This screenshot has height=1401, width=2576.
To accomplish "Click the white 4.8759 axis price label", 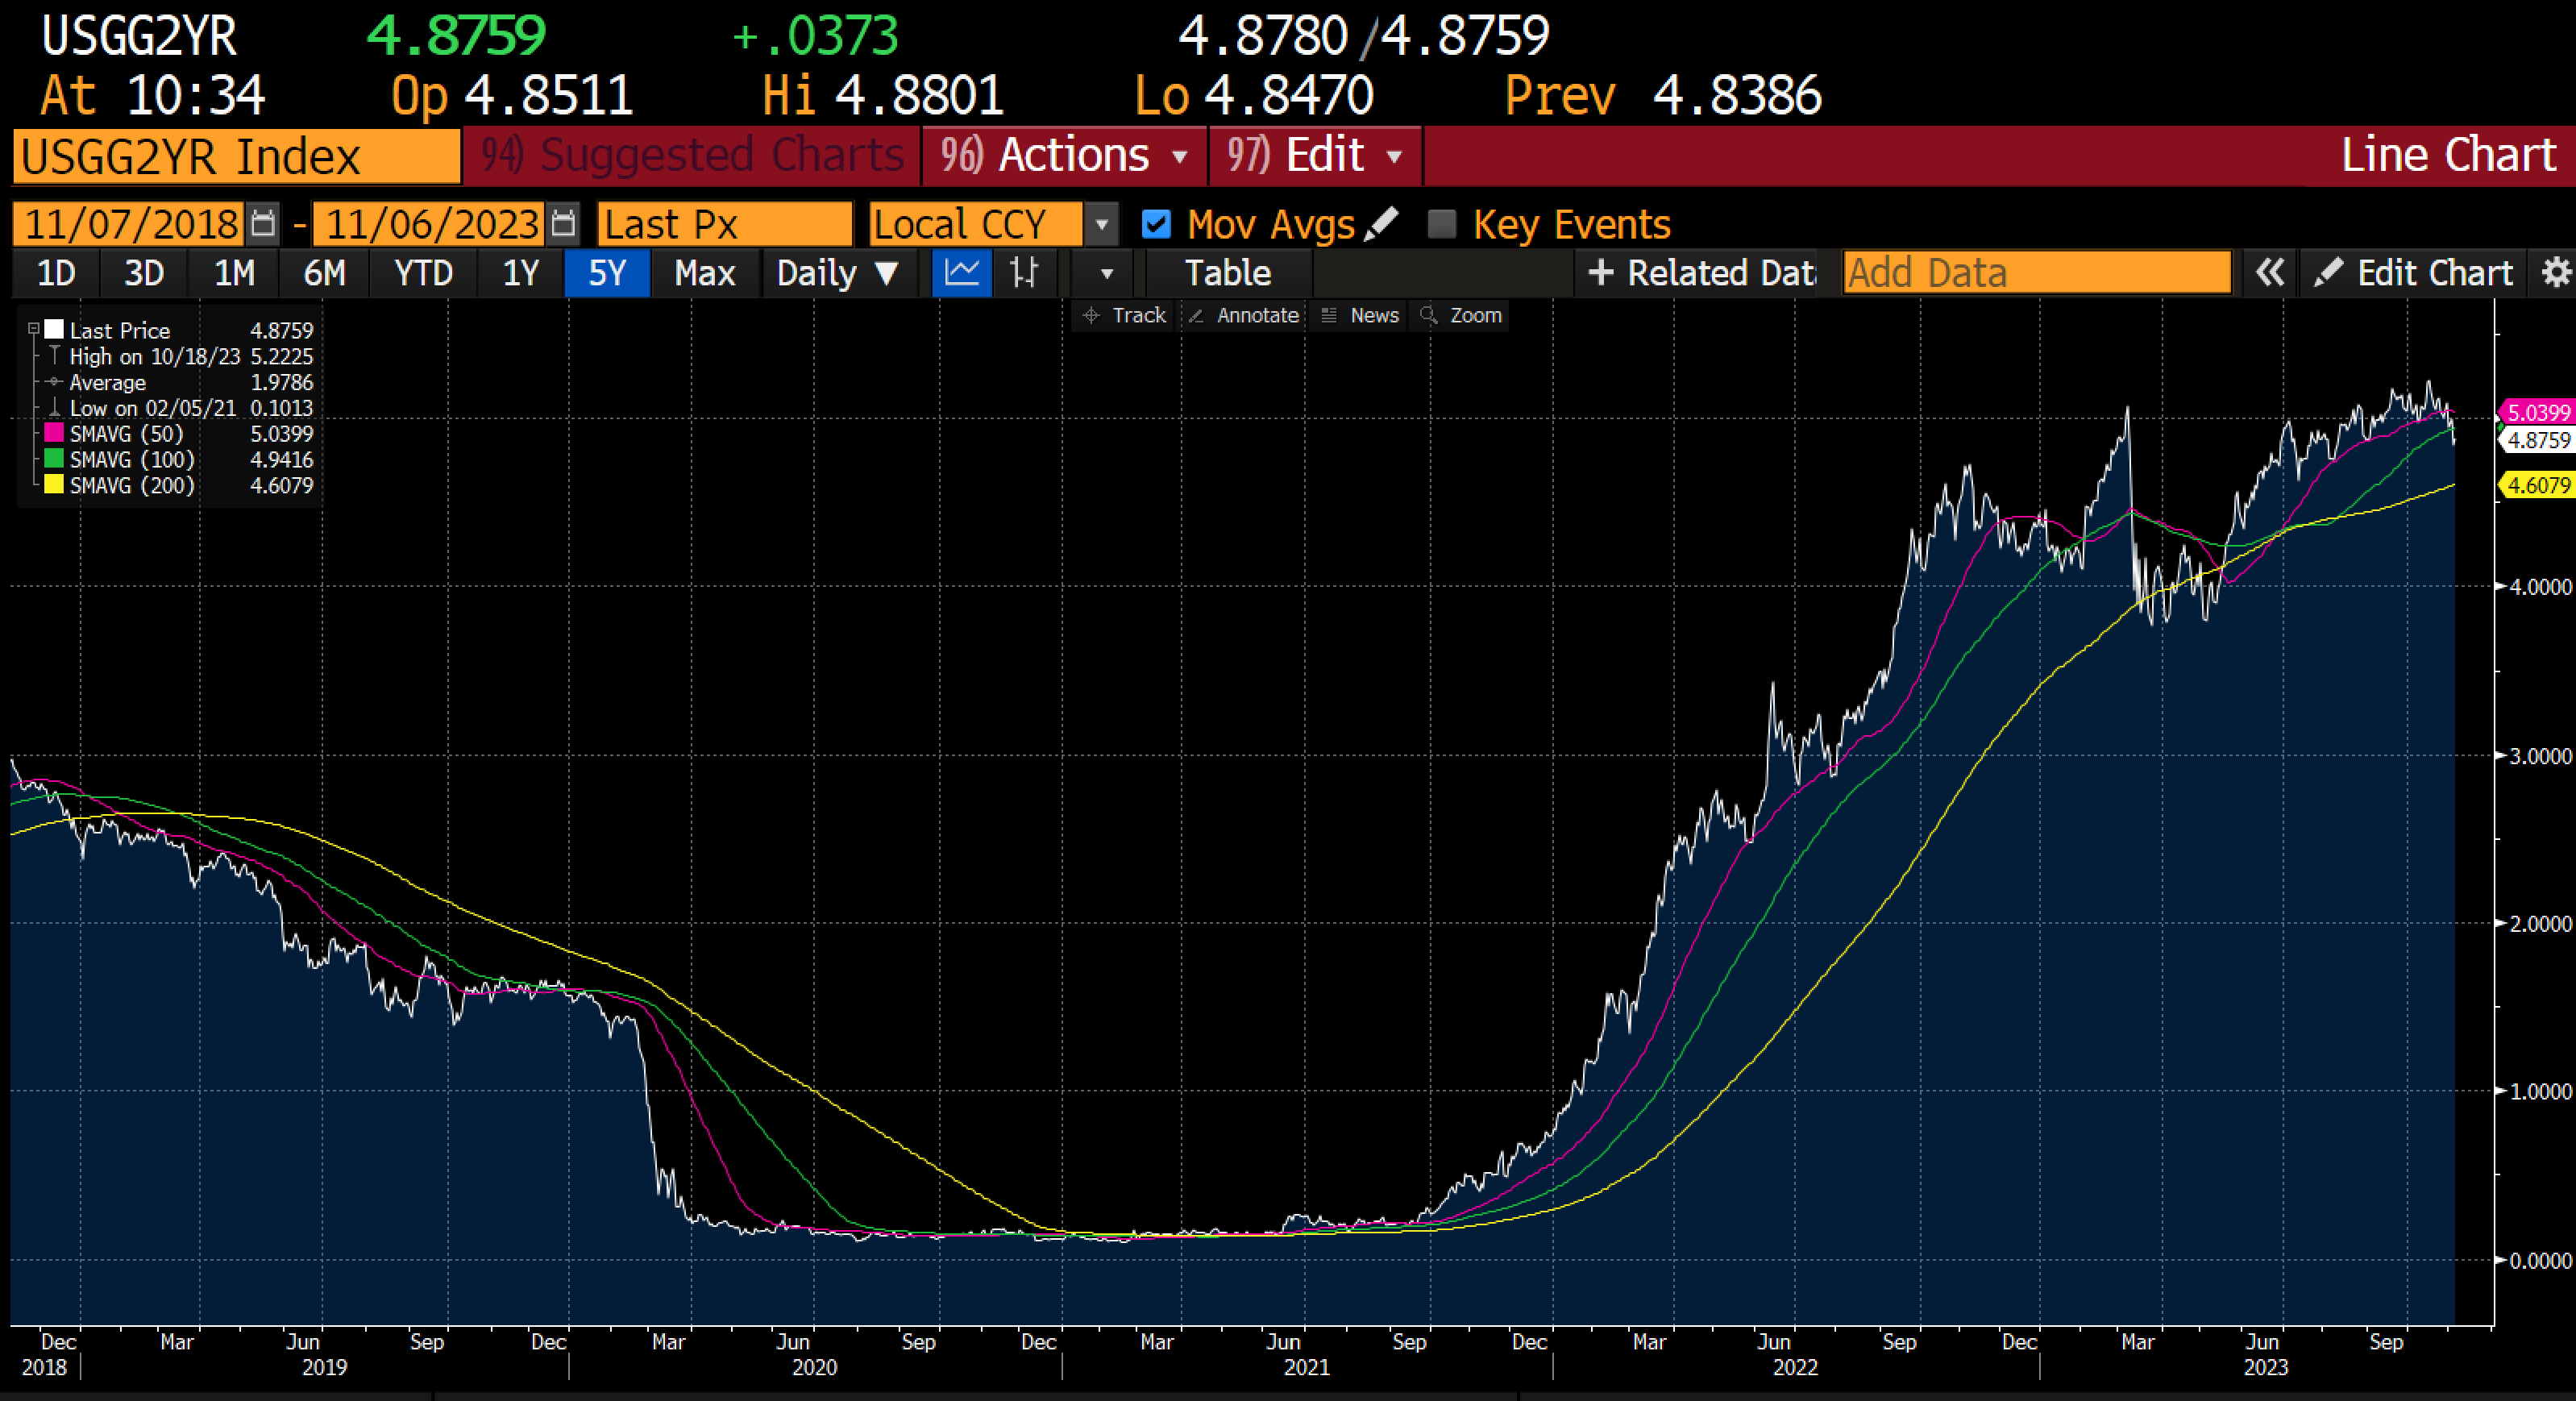I will point(2538,440).
